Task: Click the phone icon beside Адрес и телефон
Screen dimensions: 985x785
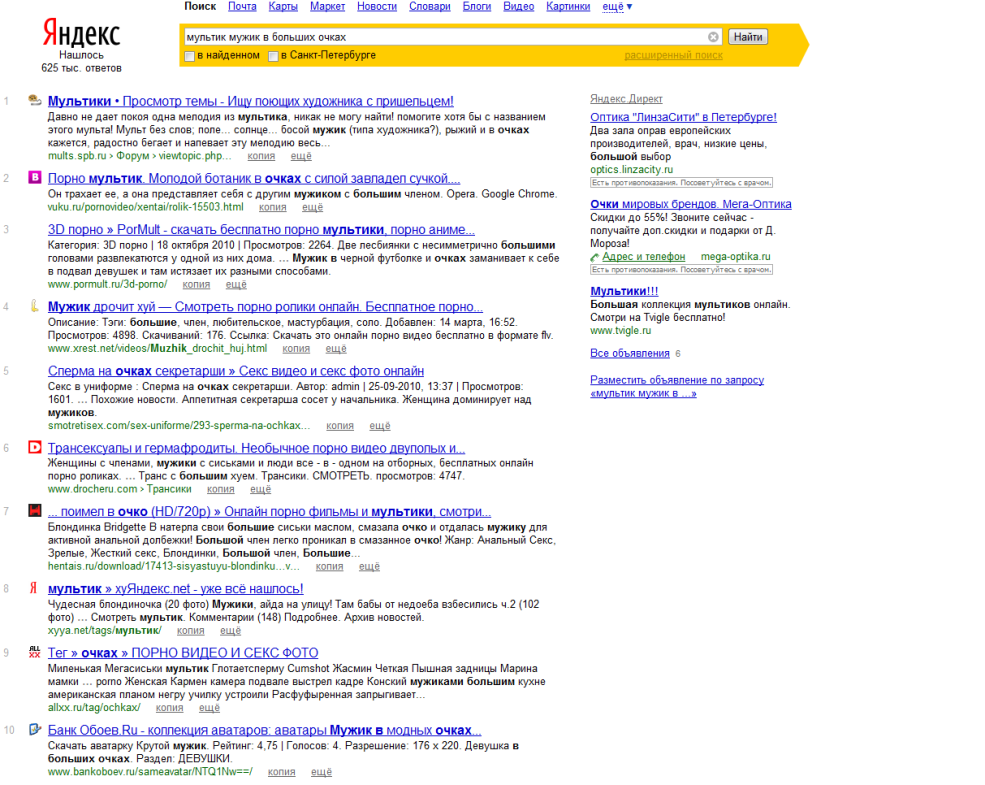Action: 595,257
